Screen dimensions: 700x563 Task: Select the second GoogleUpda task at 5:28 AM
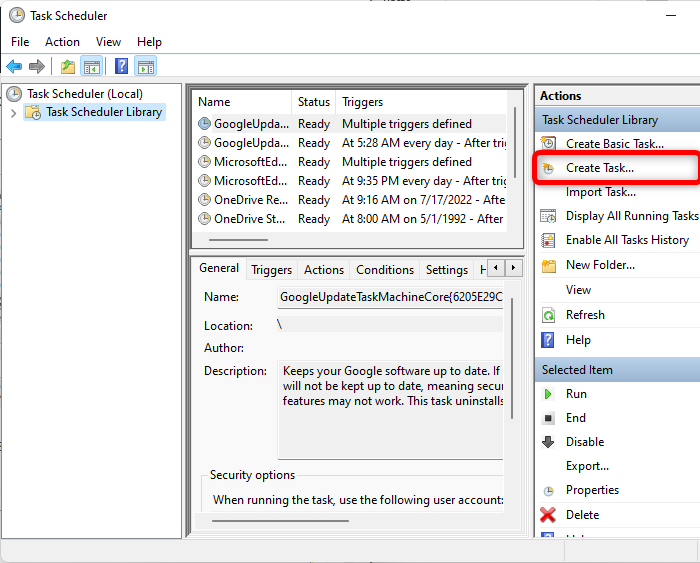(x=350, y=143)
